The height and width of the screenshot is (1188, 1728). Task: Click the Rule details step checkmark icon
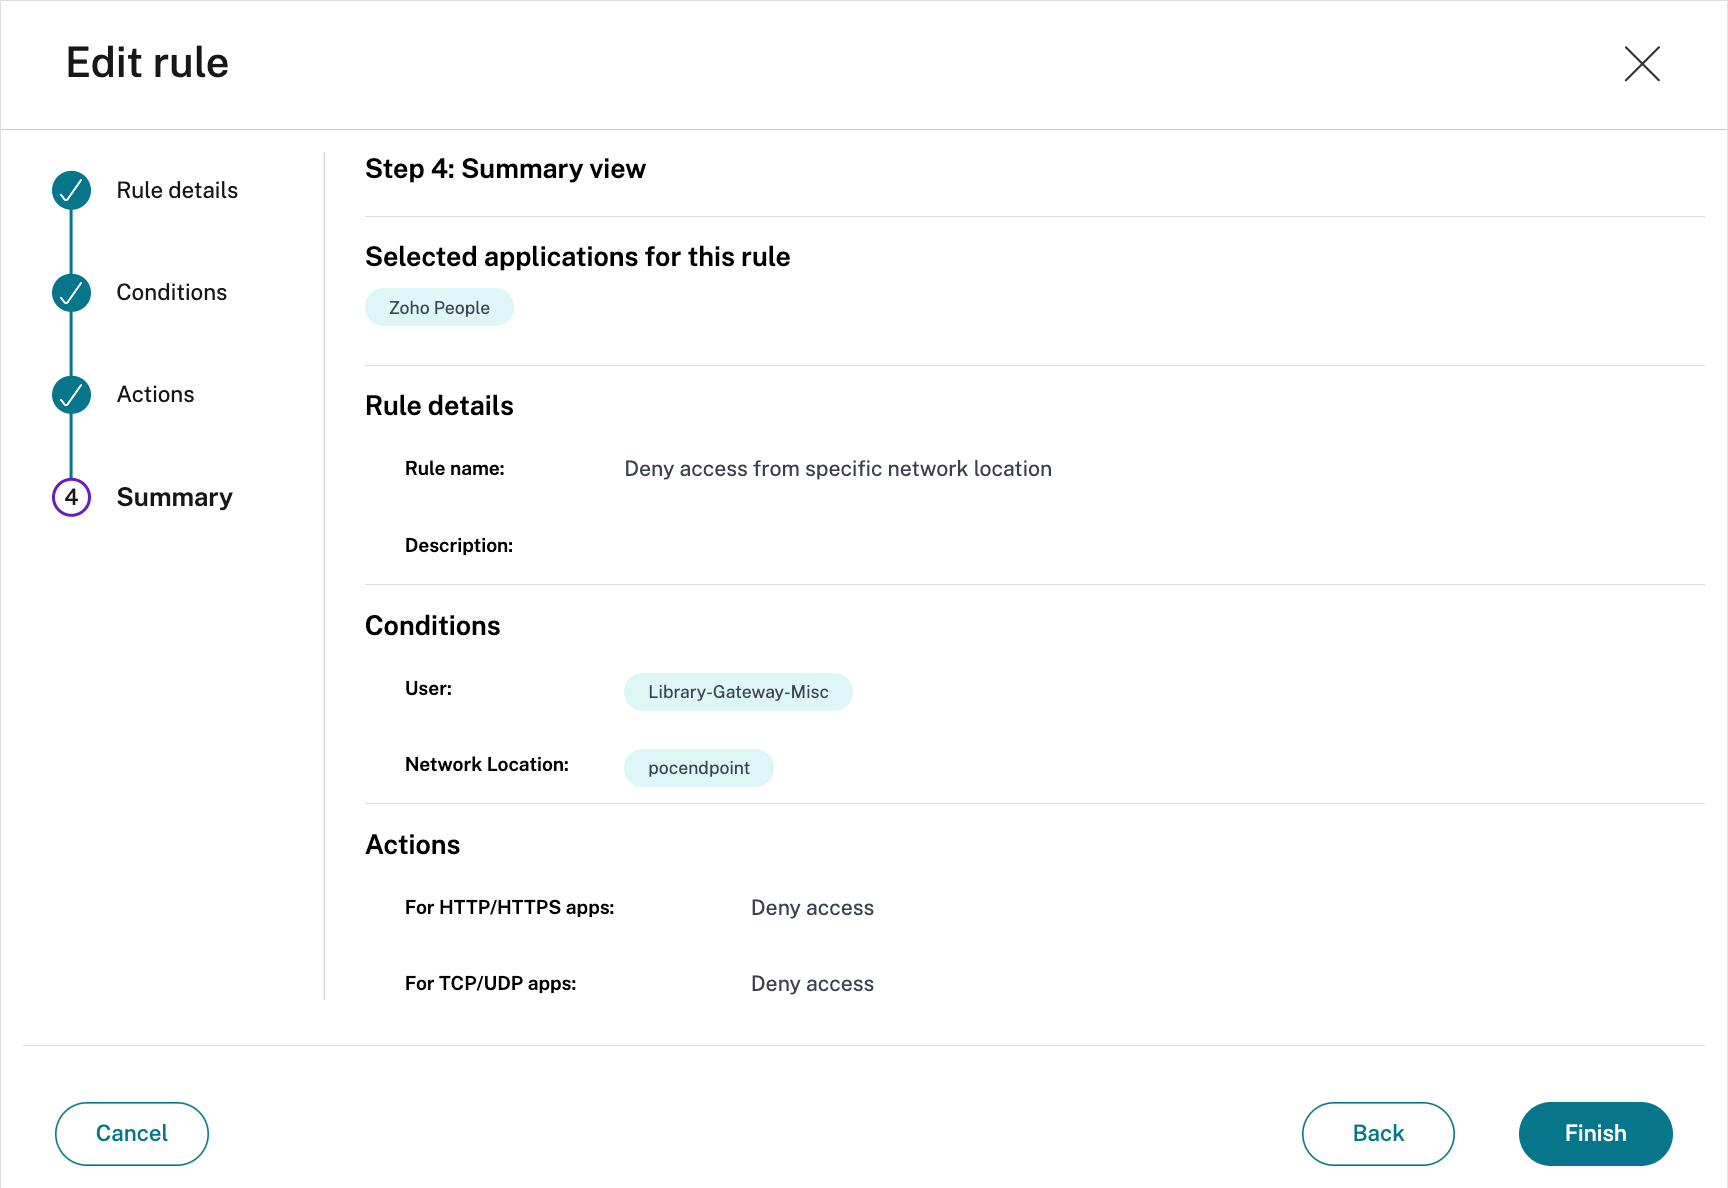click(x=71, y=190)
